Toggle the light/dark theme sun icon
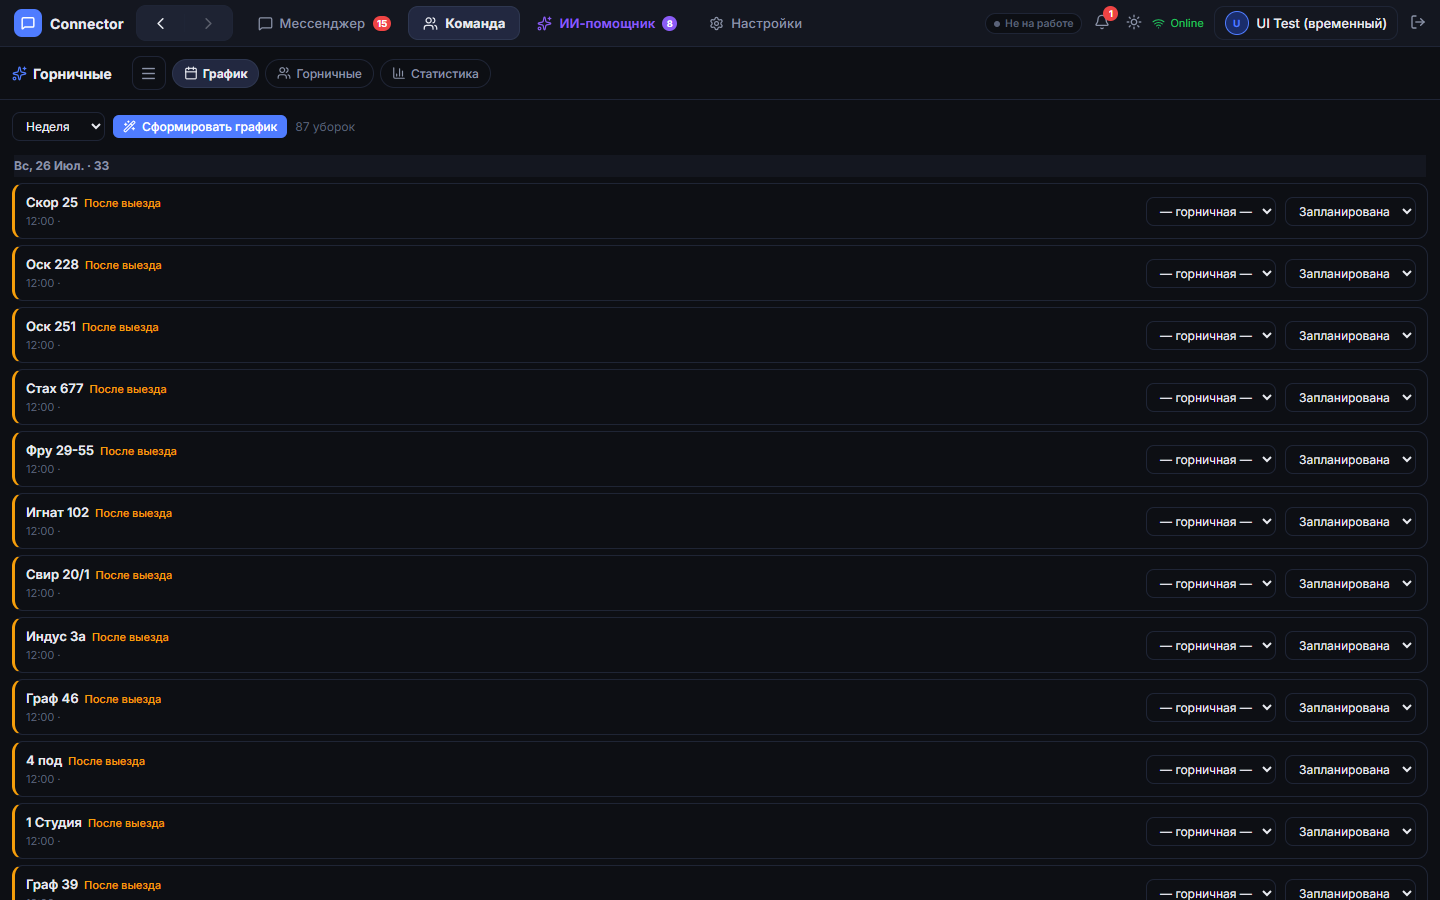 point(1134,22)
